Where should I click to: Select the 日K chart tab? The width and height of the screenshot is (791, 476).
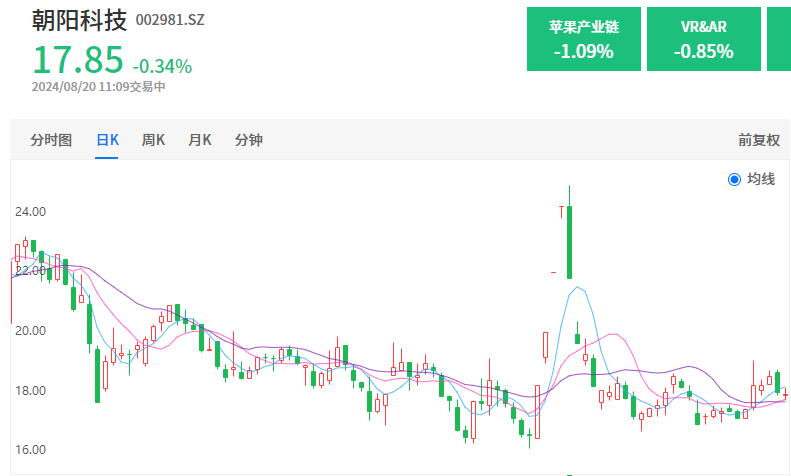click(107, 140)
